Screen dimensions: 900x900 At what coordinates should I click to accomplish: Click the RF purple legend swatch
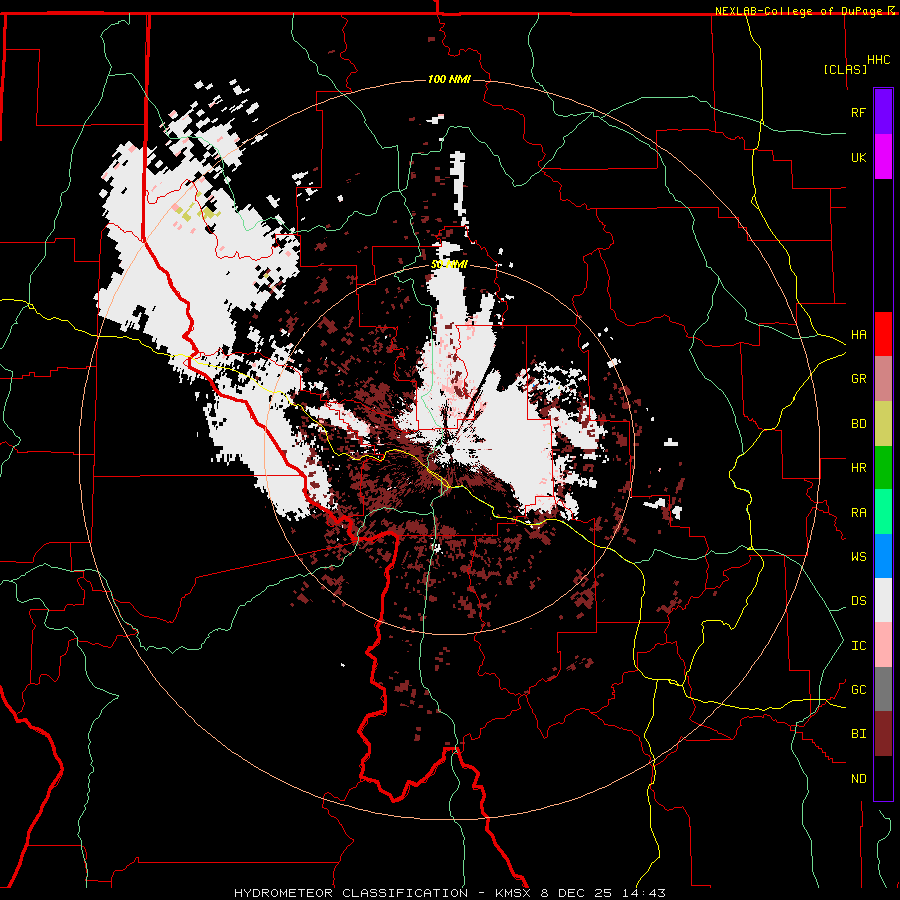(883, 112)
